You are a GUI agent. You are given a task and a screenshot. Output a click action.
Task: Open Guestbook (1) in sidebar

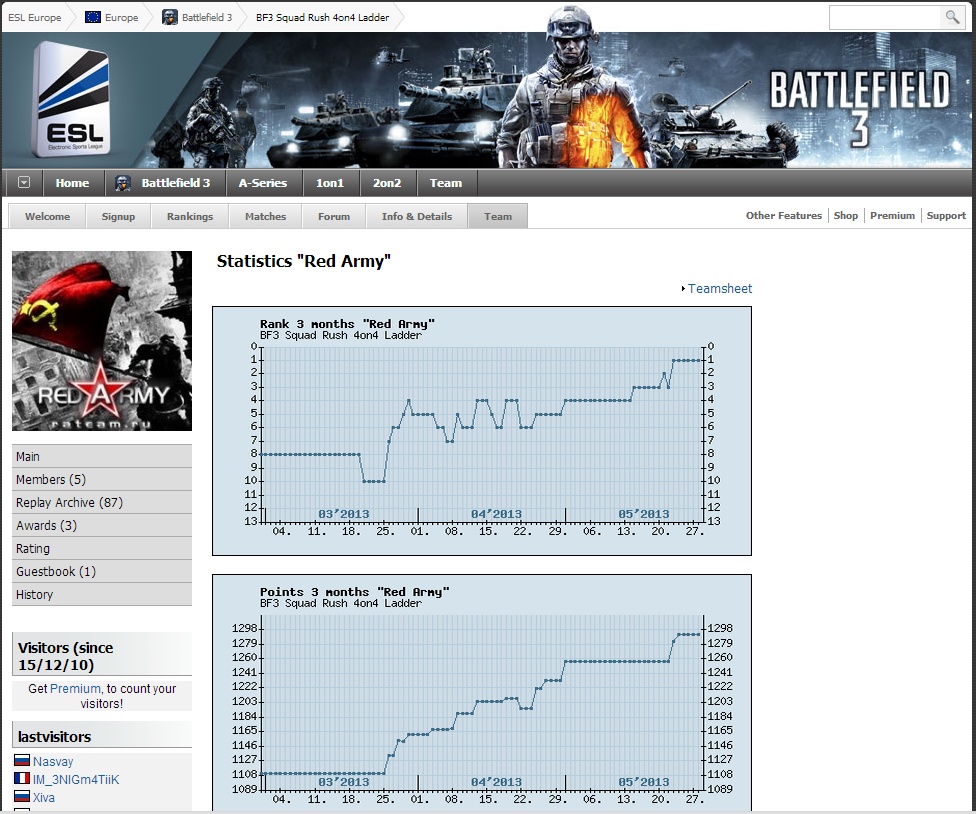[102, 571]
